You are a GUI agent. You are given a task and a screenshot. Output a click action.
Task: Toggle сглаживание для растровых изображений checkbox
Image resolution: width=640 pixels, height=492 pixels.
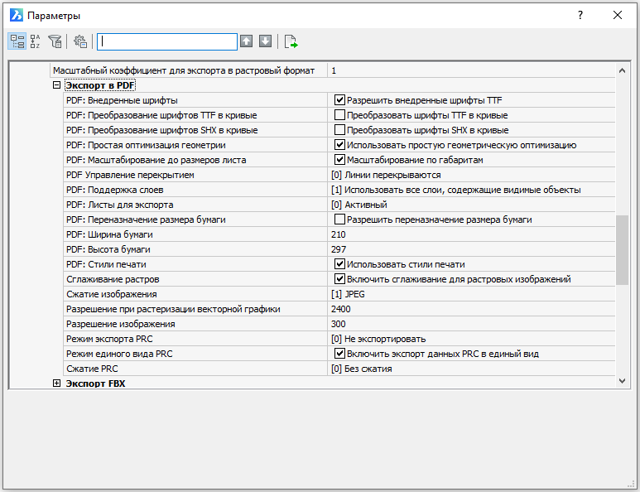click(x=340, y=279)
